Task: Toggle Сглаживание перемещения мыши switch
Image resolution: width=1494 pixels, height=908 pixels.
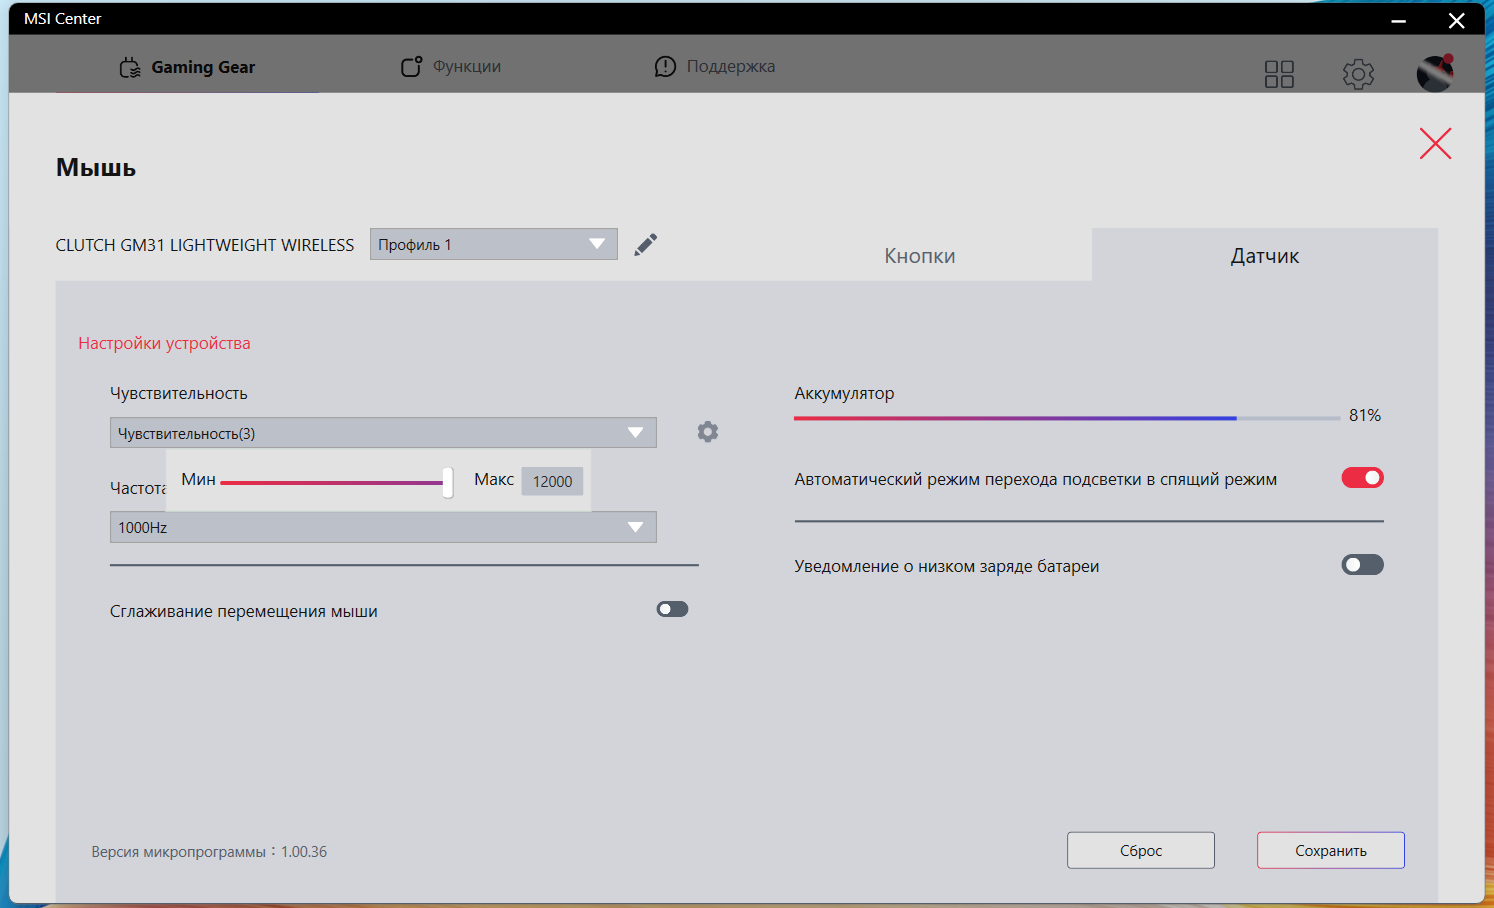Action: coord(672,609)
